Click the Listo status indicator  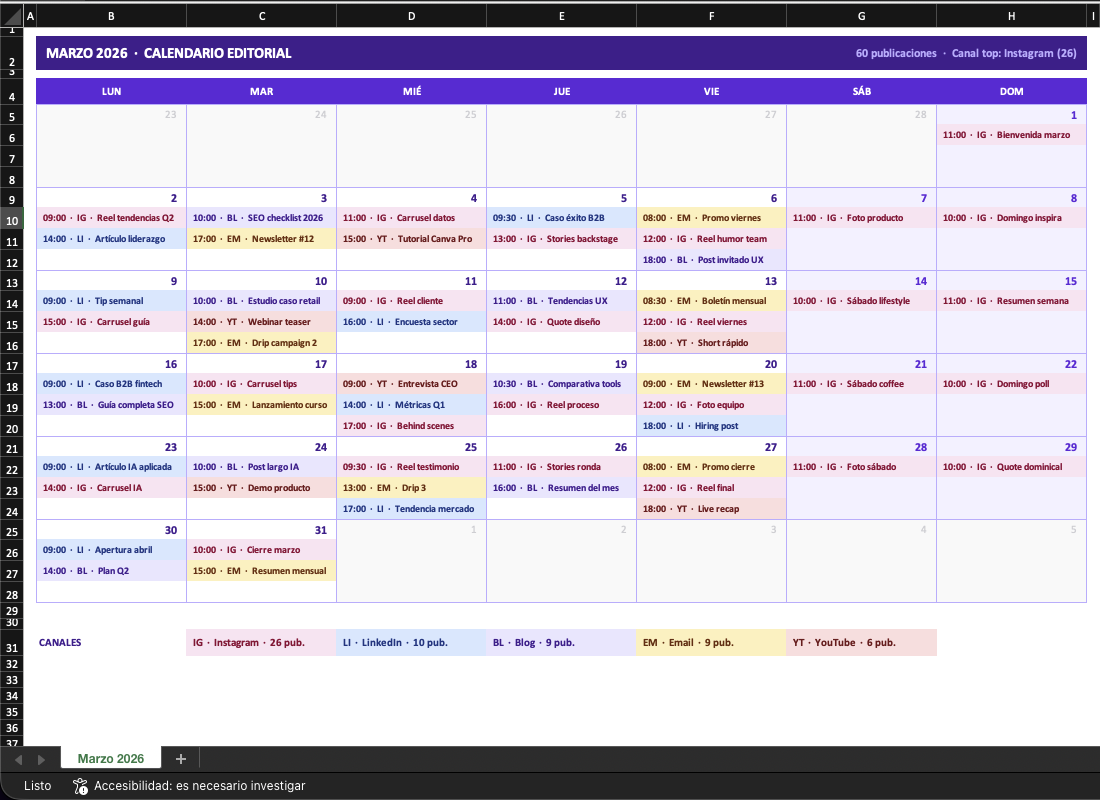click(x=37, y=786)
